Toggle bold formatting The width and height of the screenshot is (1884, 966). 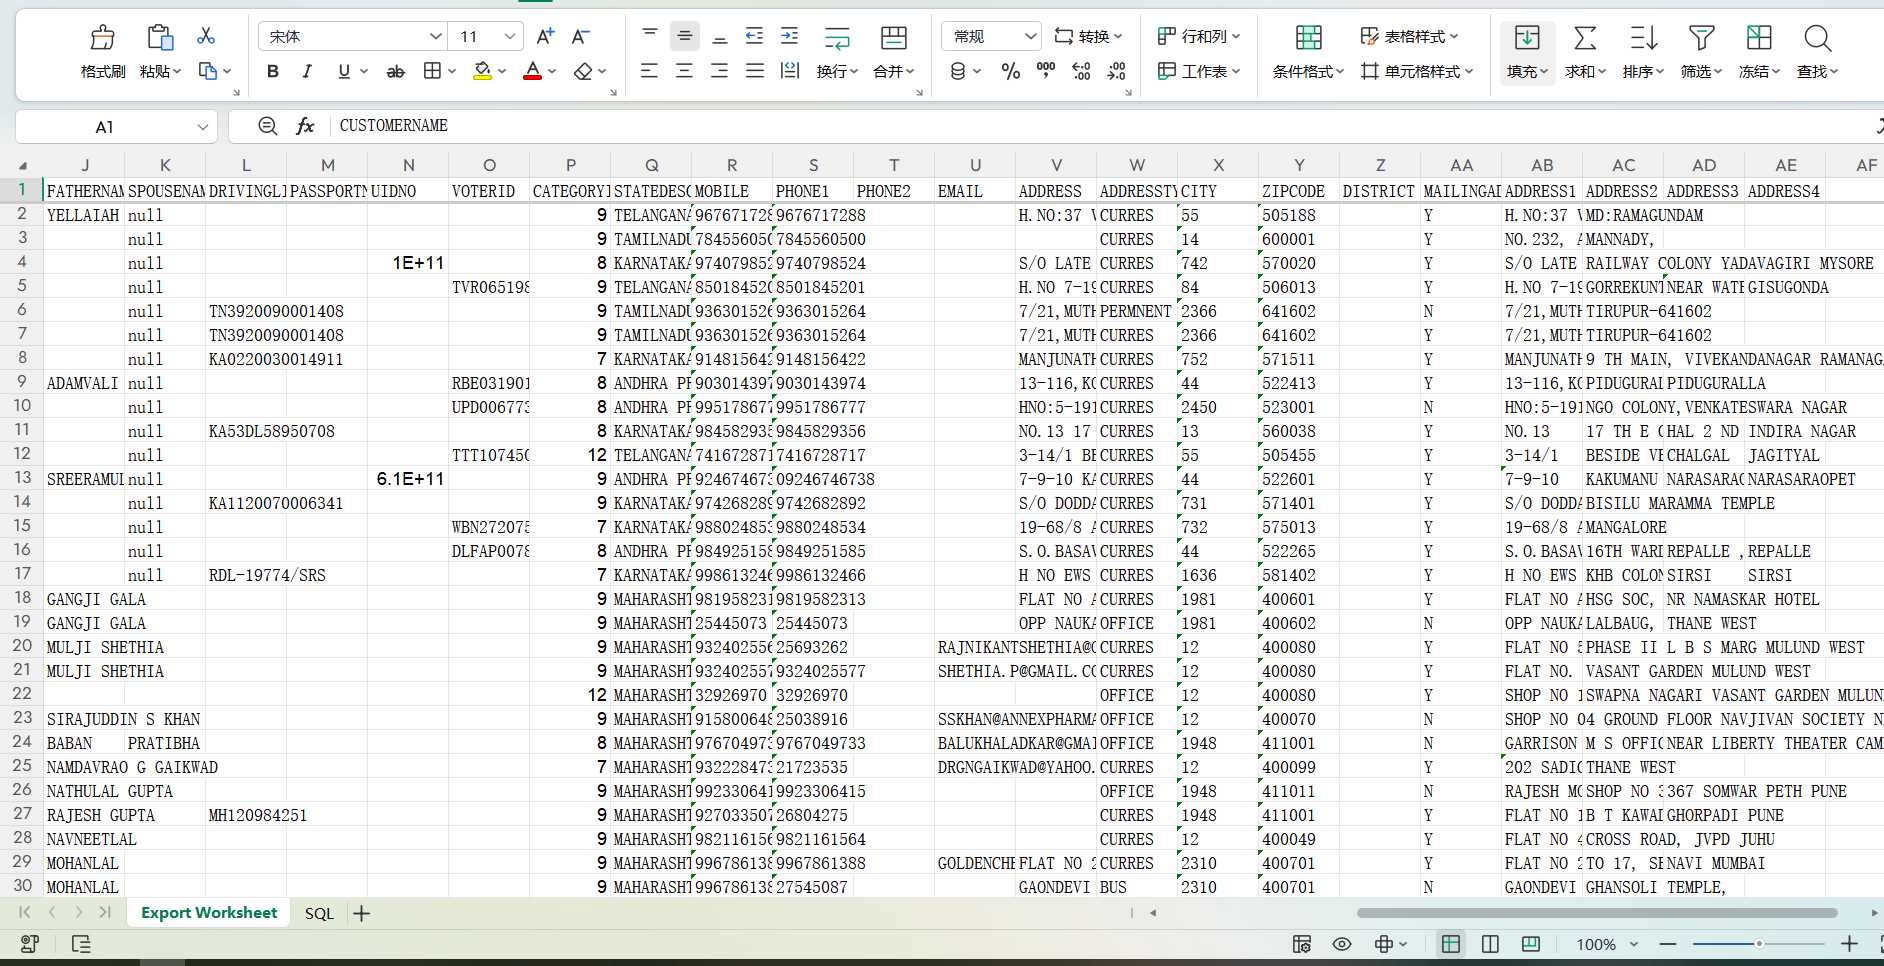click(x=272, y=71)
